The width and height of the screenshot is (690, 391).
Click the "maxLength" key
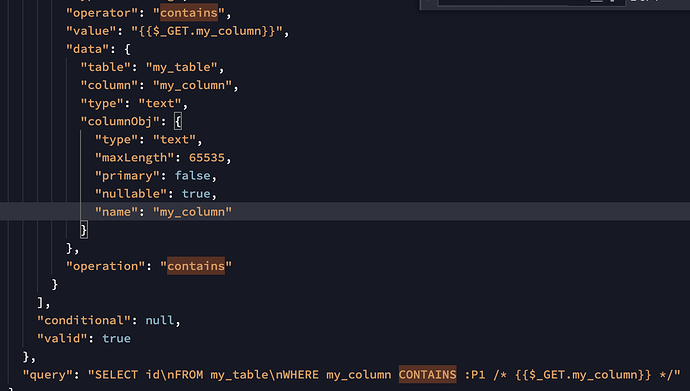[135, 157]
